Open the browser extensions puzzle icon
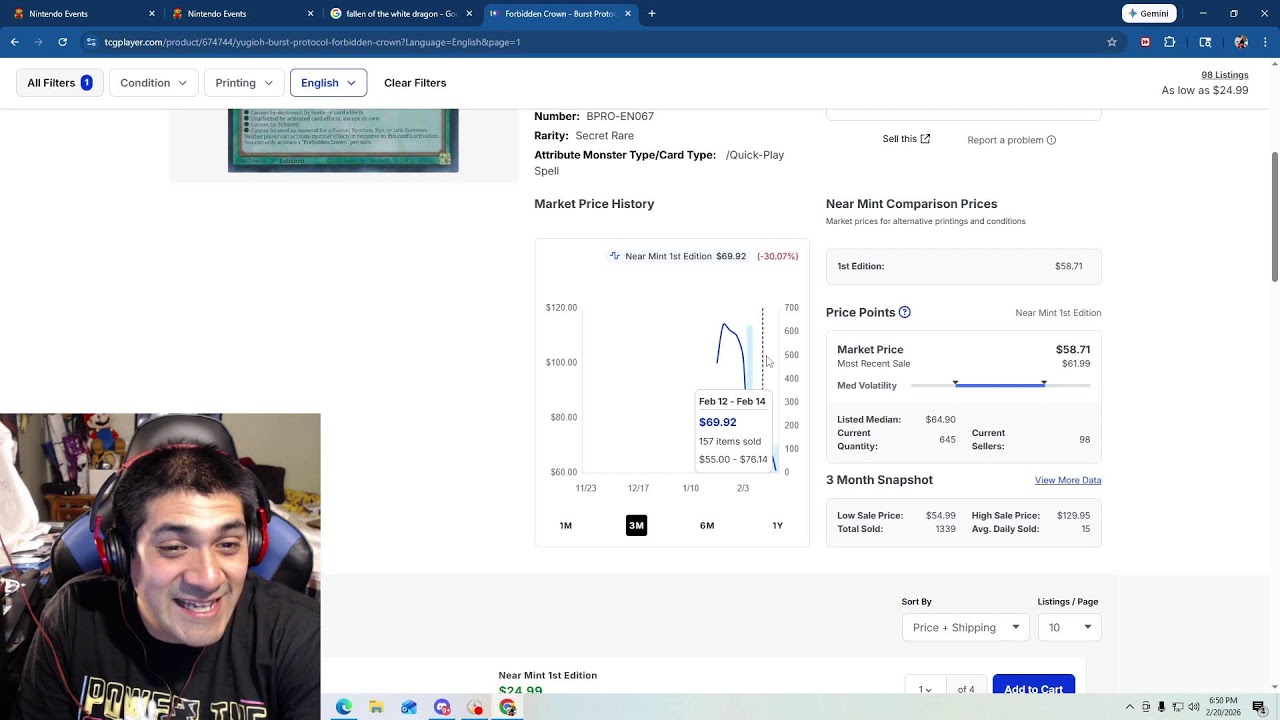 1169,42
